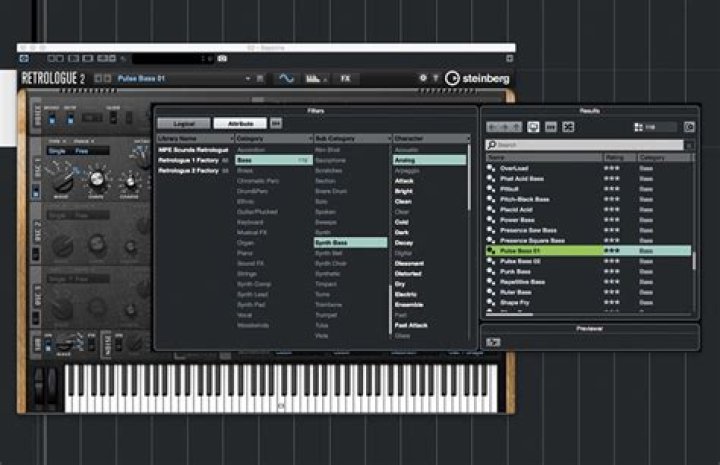Open the Category column dropdown
The width and height of the screenshot is (720, 465).
310,138
